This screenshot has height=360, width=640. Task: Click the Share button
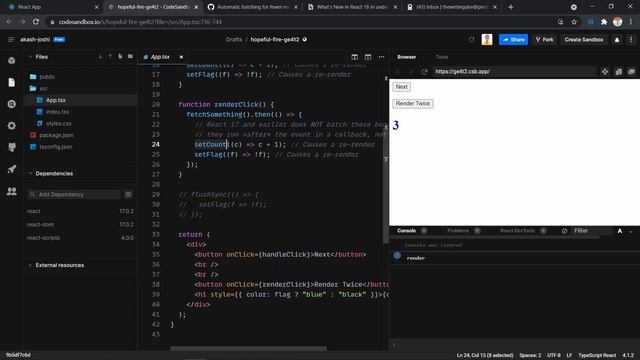pos(513,40)
